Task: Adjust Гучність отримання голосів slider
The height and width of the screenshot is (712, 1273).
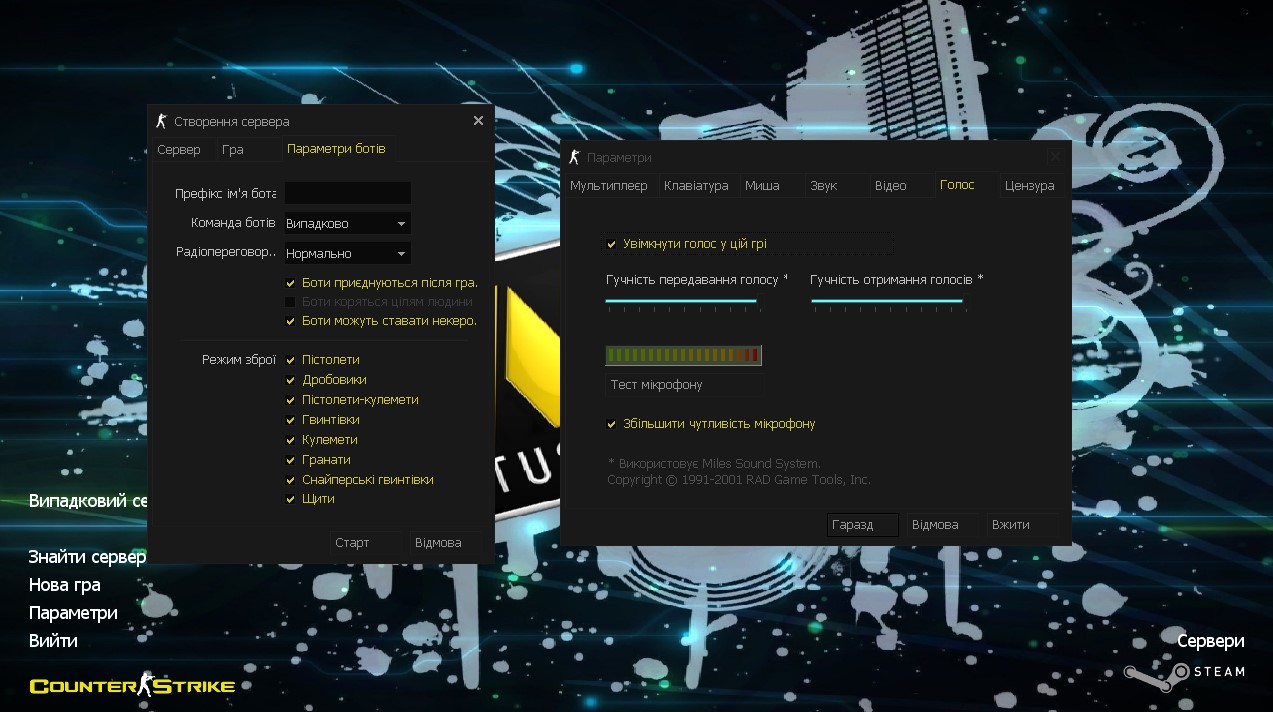Action: tap(887, 301)
